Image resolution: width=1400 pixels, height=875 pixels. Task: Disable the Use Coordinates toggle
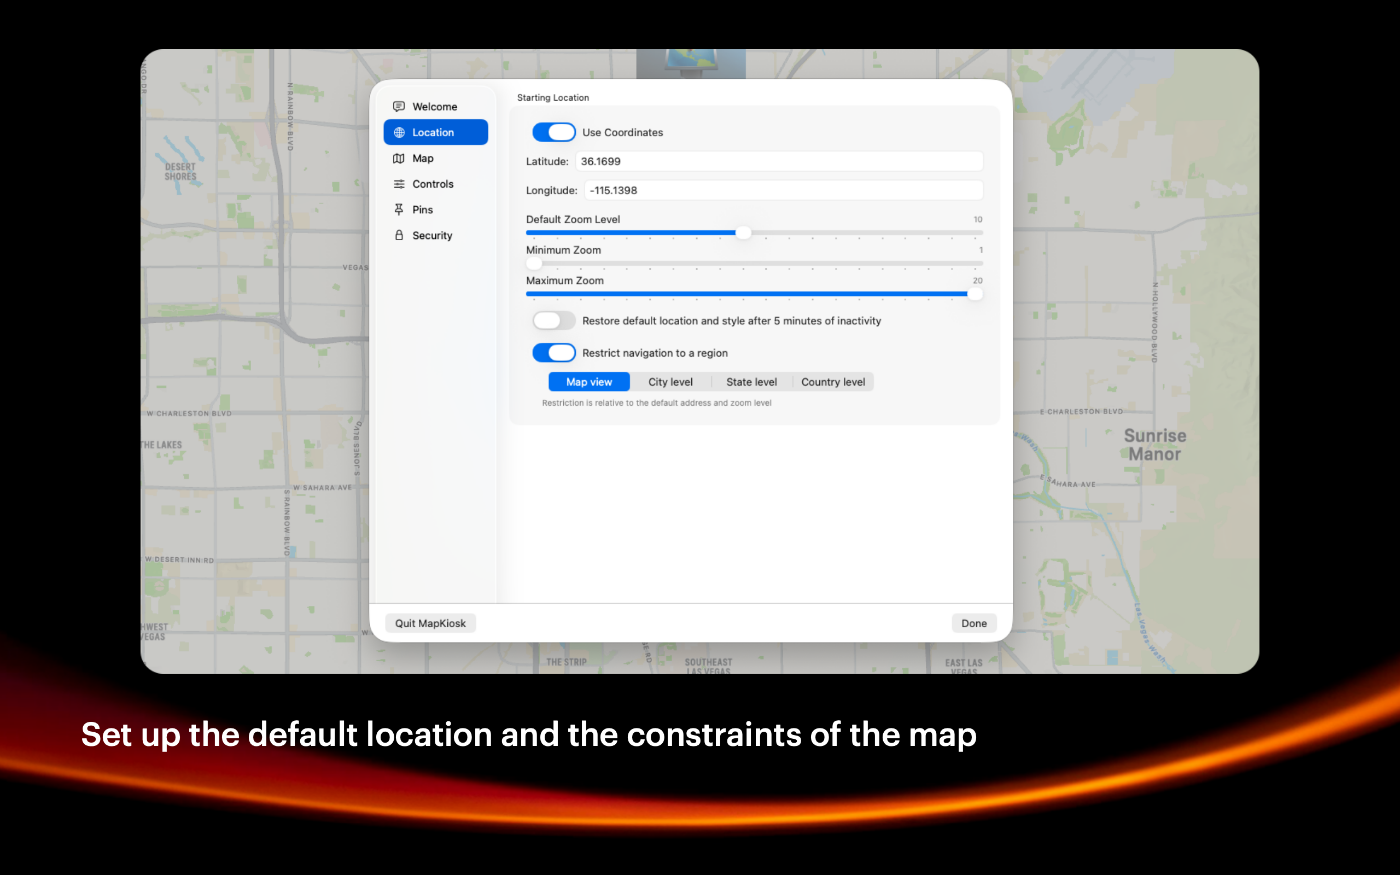tap(554, 132)
